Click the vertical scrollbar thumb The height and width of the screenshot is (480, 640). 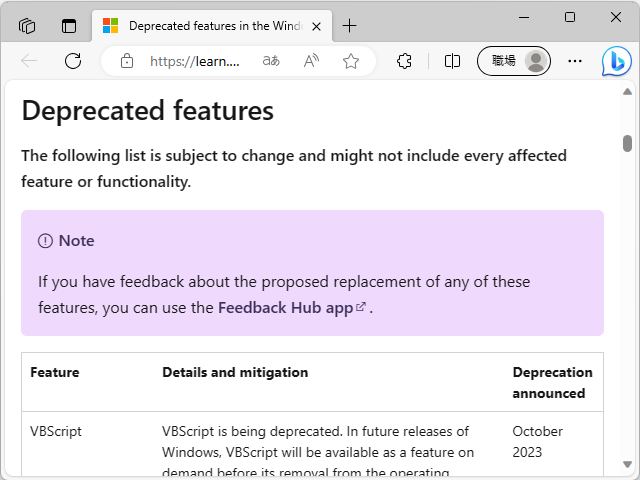click(x=628, y=143)
